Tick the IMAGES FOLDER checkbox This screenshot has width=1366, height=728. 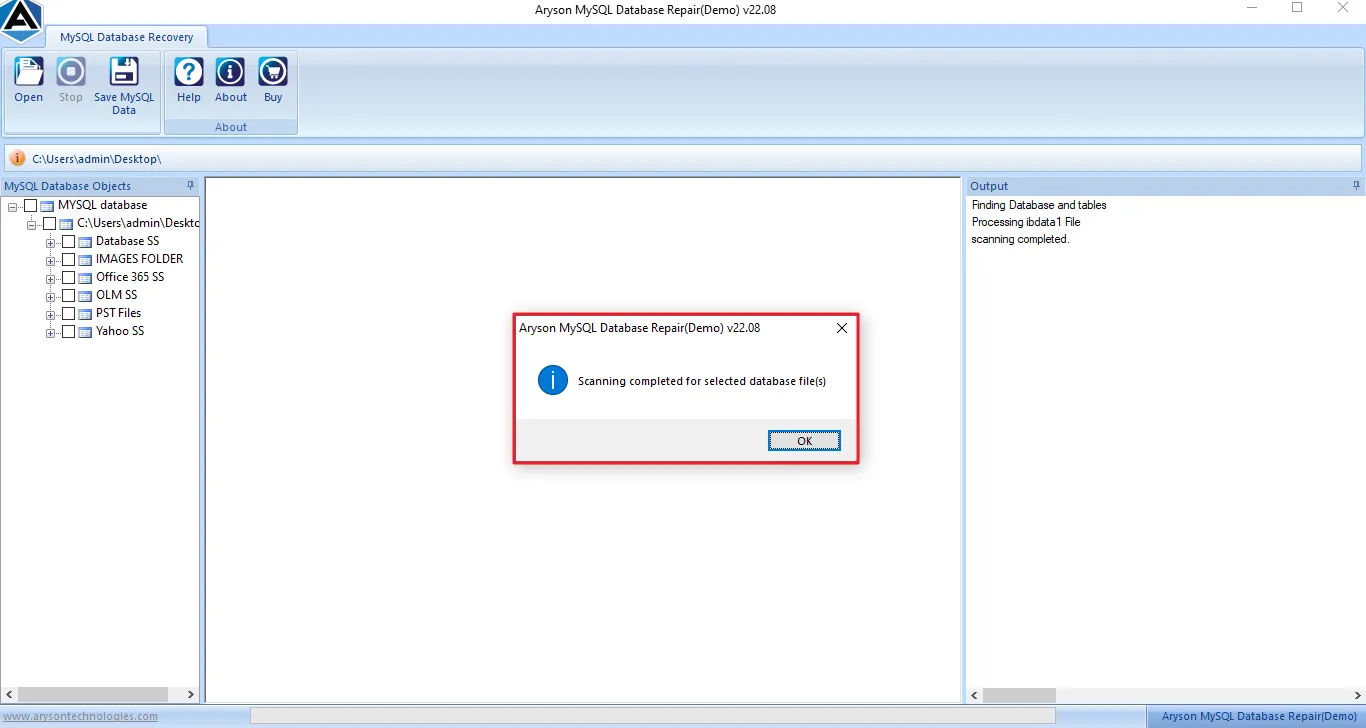(68, 259)
